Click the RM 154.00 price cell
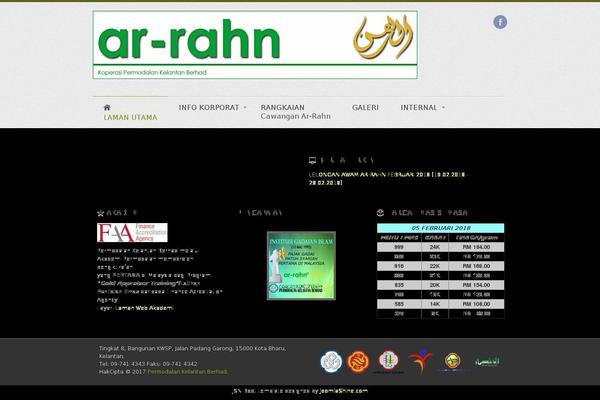Image resolution: width=600 pixels, height=400 pixels. [476, 285]
